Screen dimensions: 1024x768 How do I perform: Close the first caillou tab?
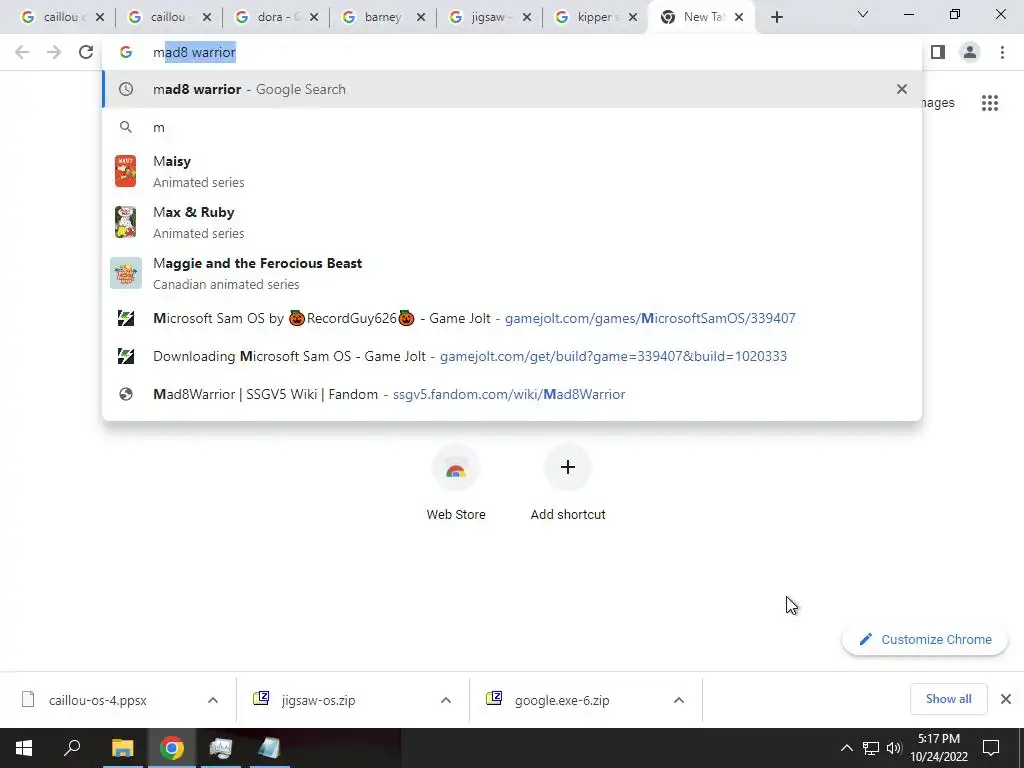[x=99, y=18]
